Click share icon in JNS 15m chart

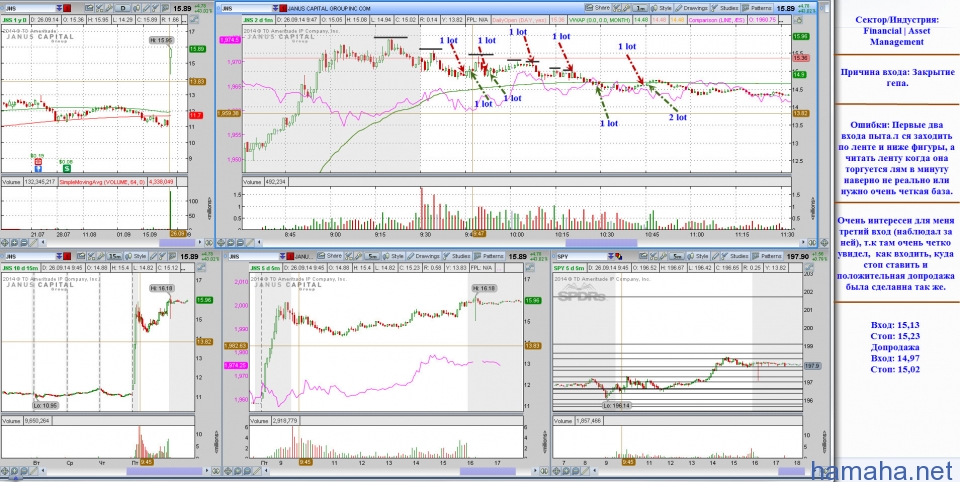click(x=81, y=256)
